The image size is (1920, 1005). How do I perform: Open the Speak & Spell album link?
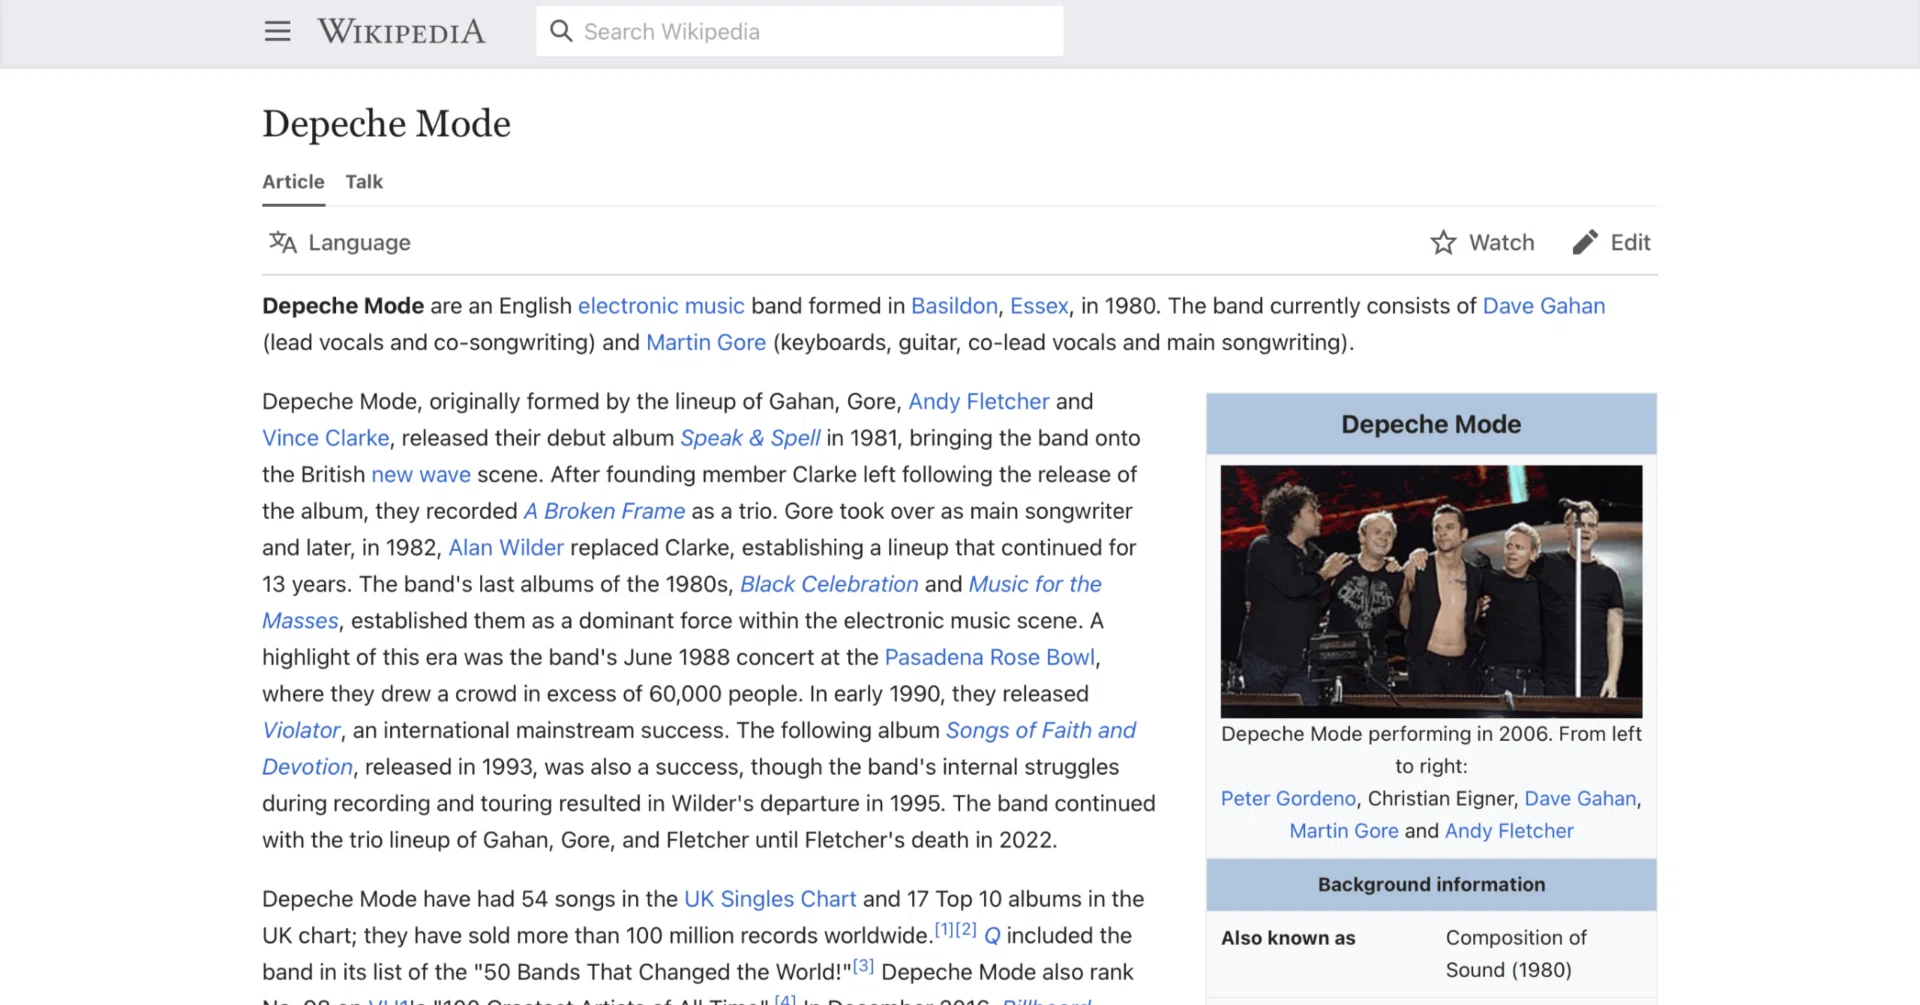pyautogui.click(x=750, y=438)
